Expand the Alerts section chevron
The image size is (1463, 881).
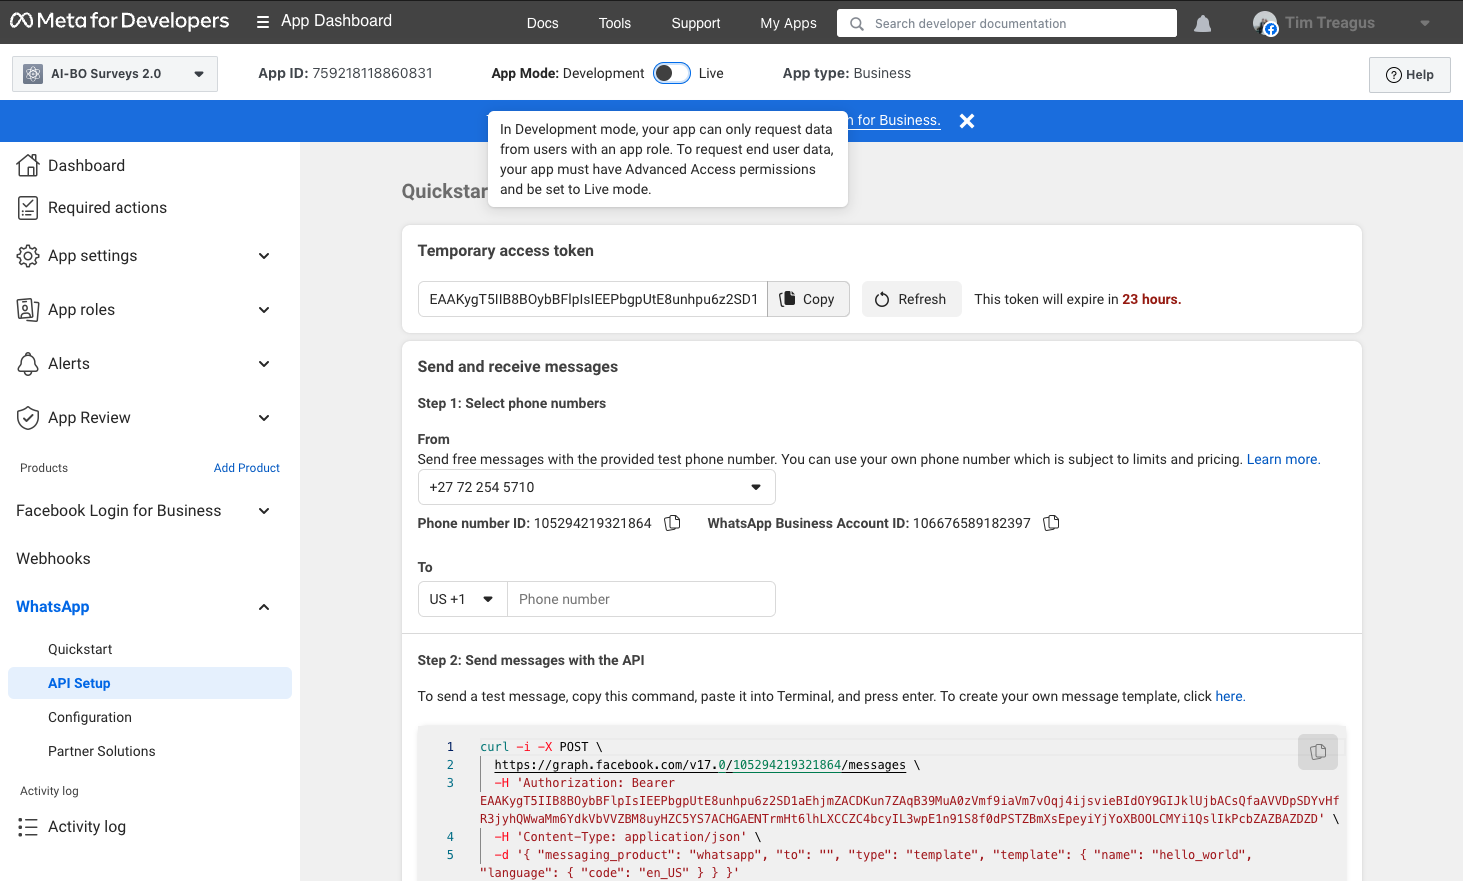tap(264, 364)
